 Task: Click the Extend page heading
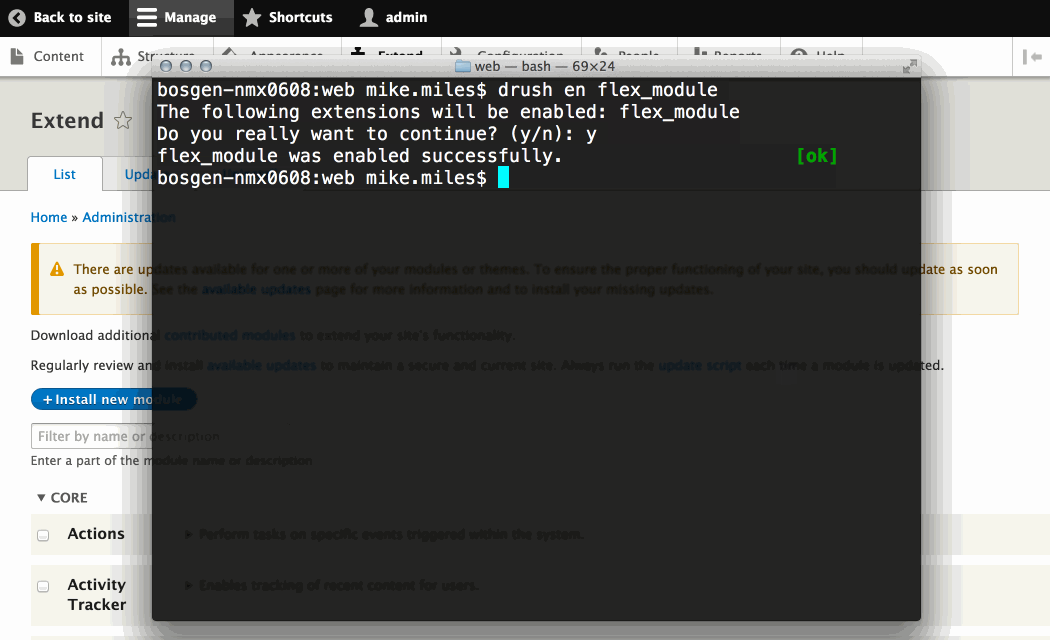[x=67, y=121]
